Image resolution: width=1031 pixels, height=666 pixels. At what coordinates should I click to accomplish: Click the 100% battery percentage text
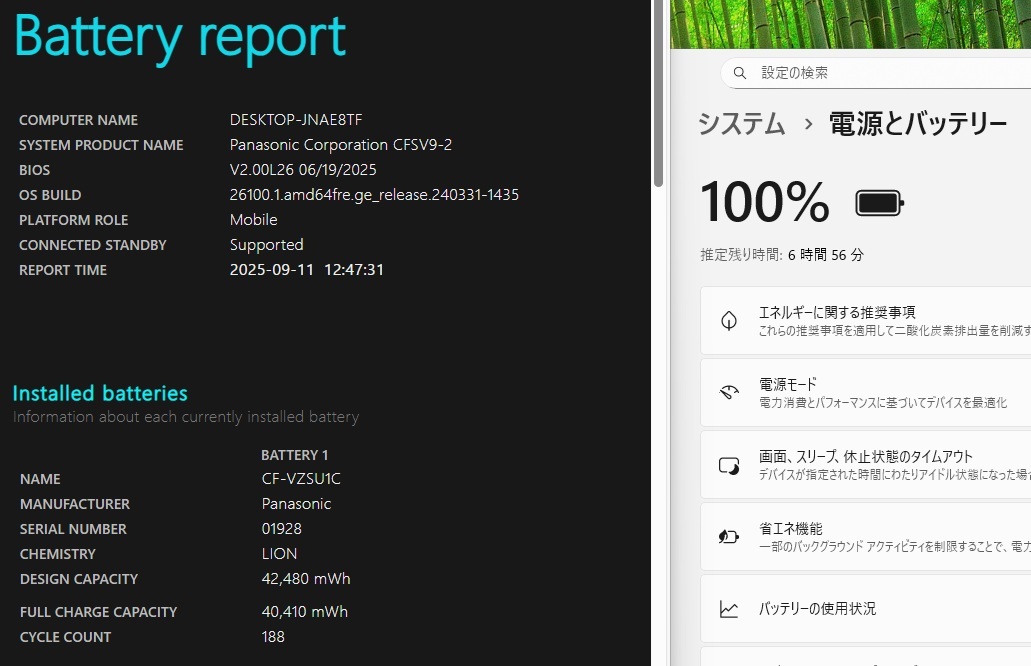coord(765,202)
